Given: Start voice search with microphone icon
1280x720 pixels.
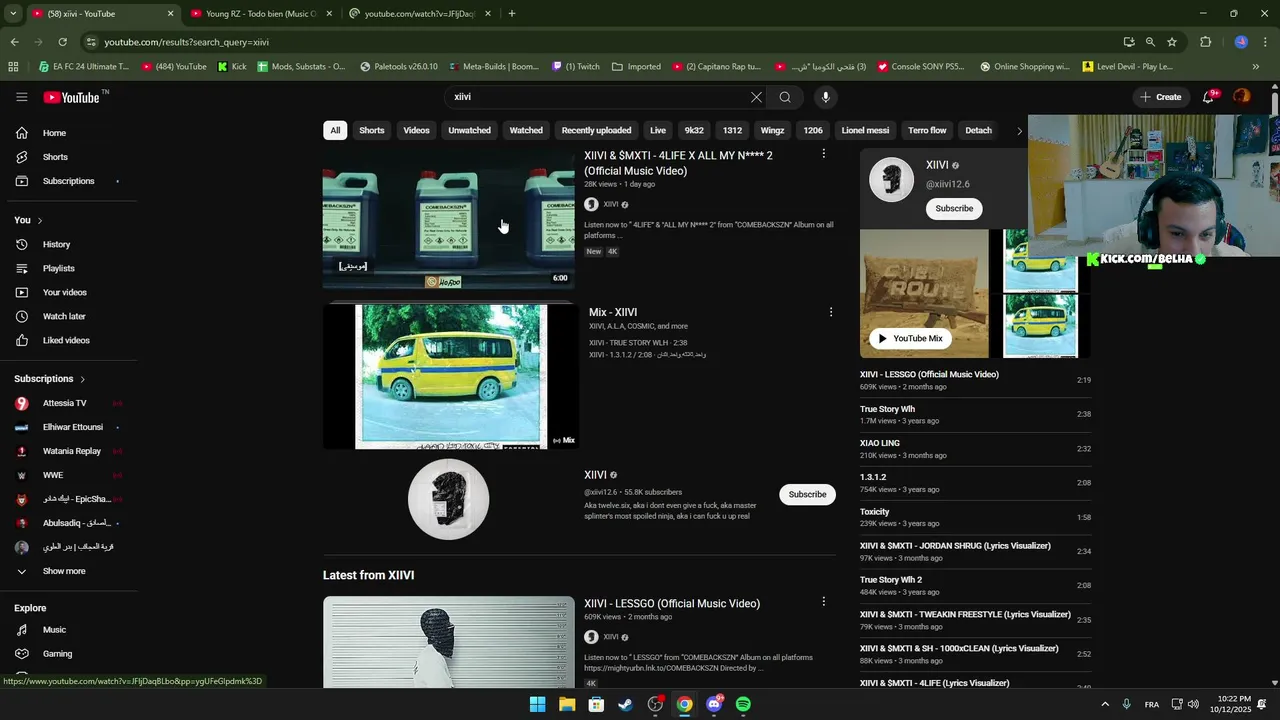Looking at the screenshot, I should coord(825,97).
